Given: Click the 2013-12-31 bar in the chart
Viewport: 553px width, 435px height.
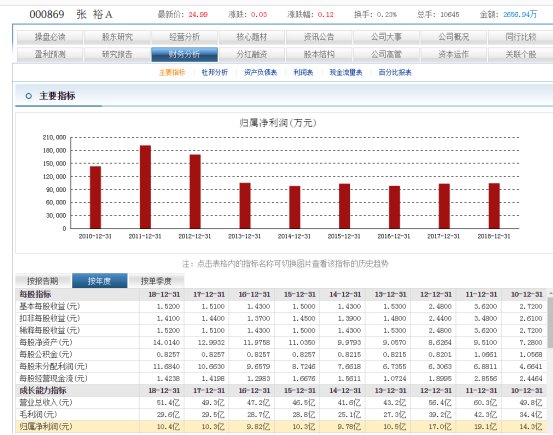Looking at the screenshot, I should point(245,206).
